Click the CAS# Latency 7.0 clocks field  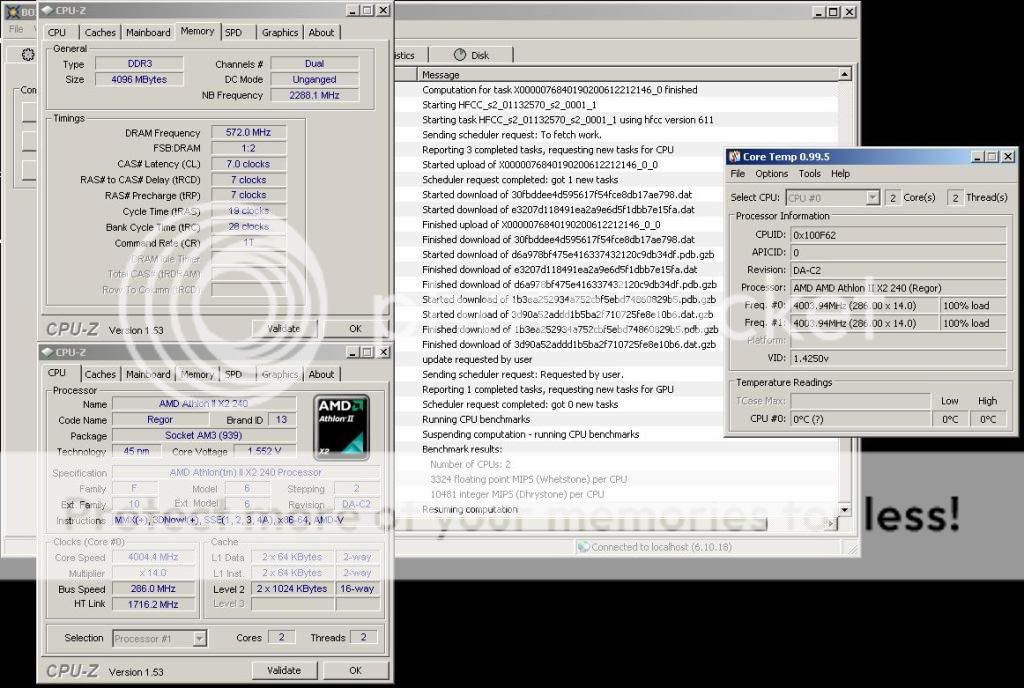[248, 164]
